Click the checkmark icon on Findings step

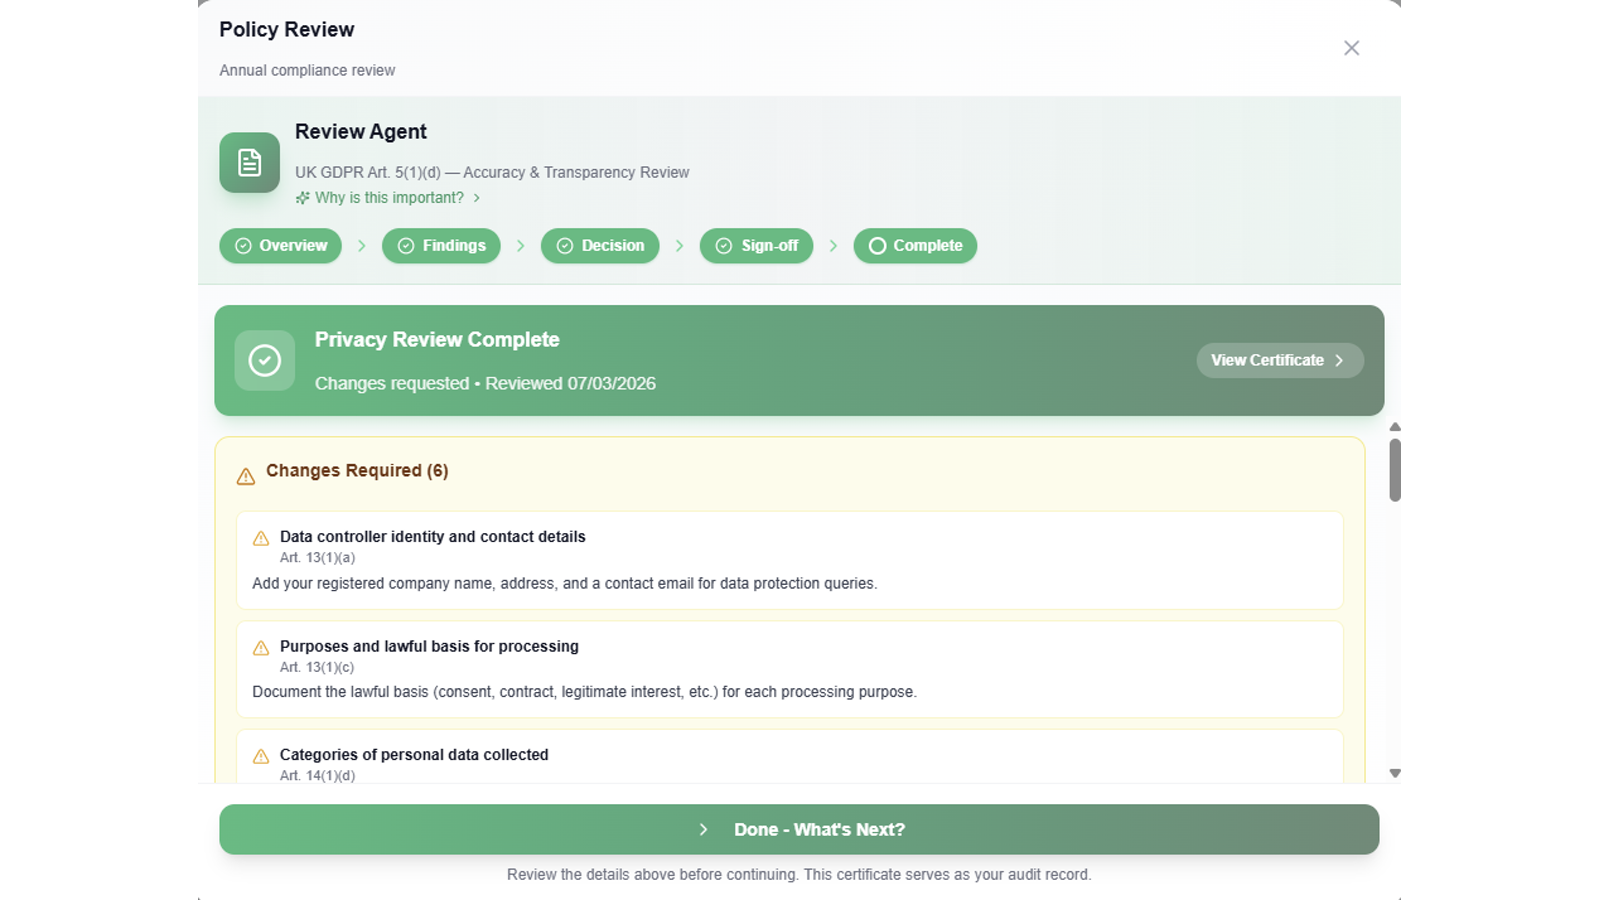406,246
